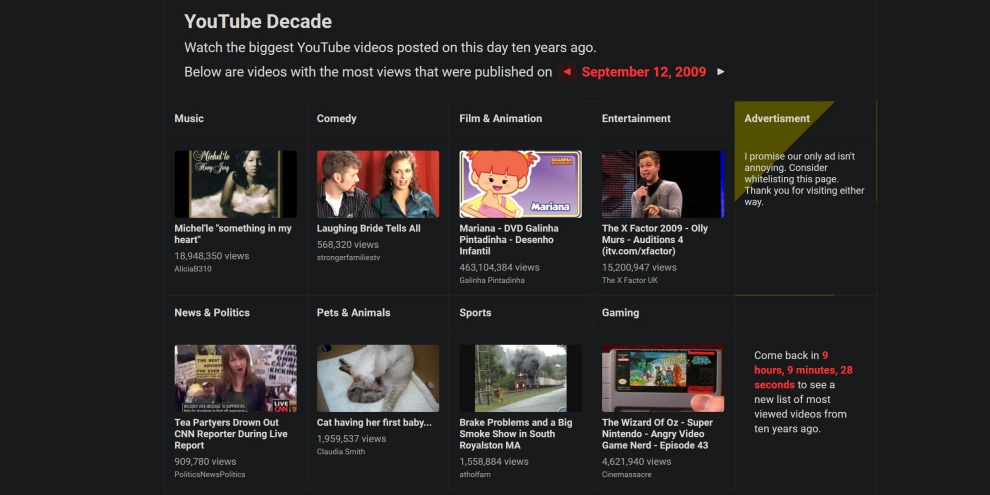Click the 568,320 views count
990x495 pixels.
point(348,245)
